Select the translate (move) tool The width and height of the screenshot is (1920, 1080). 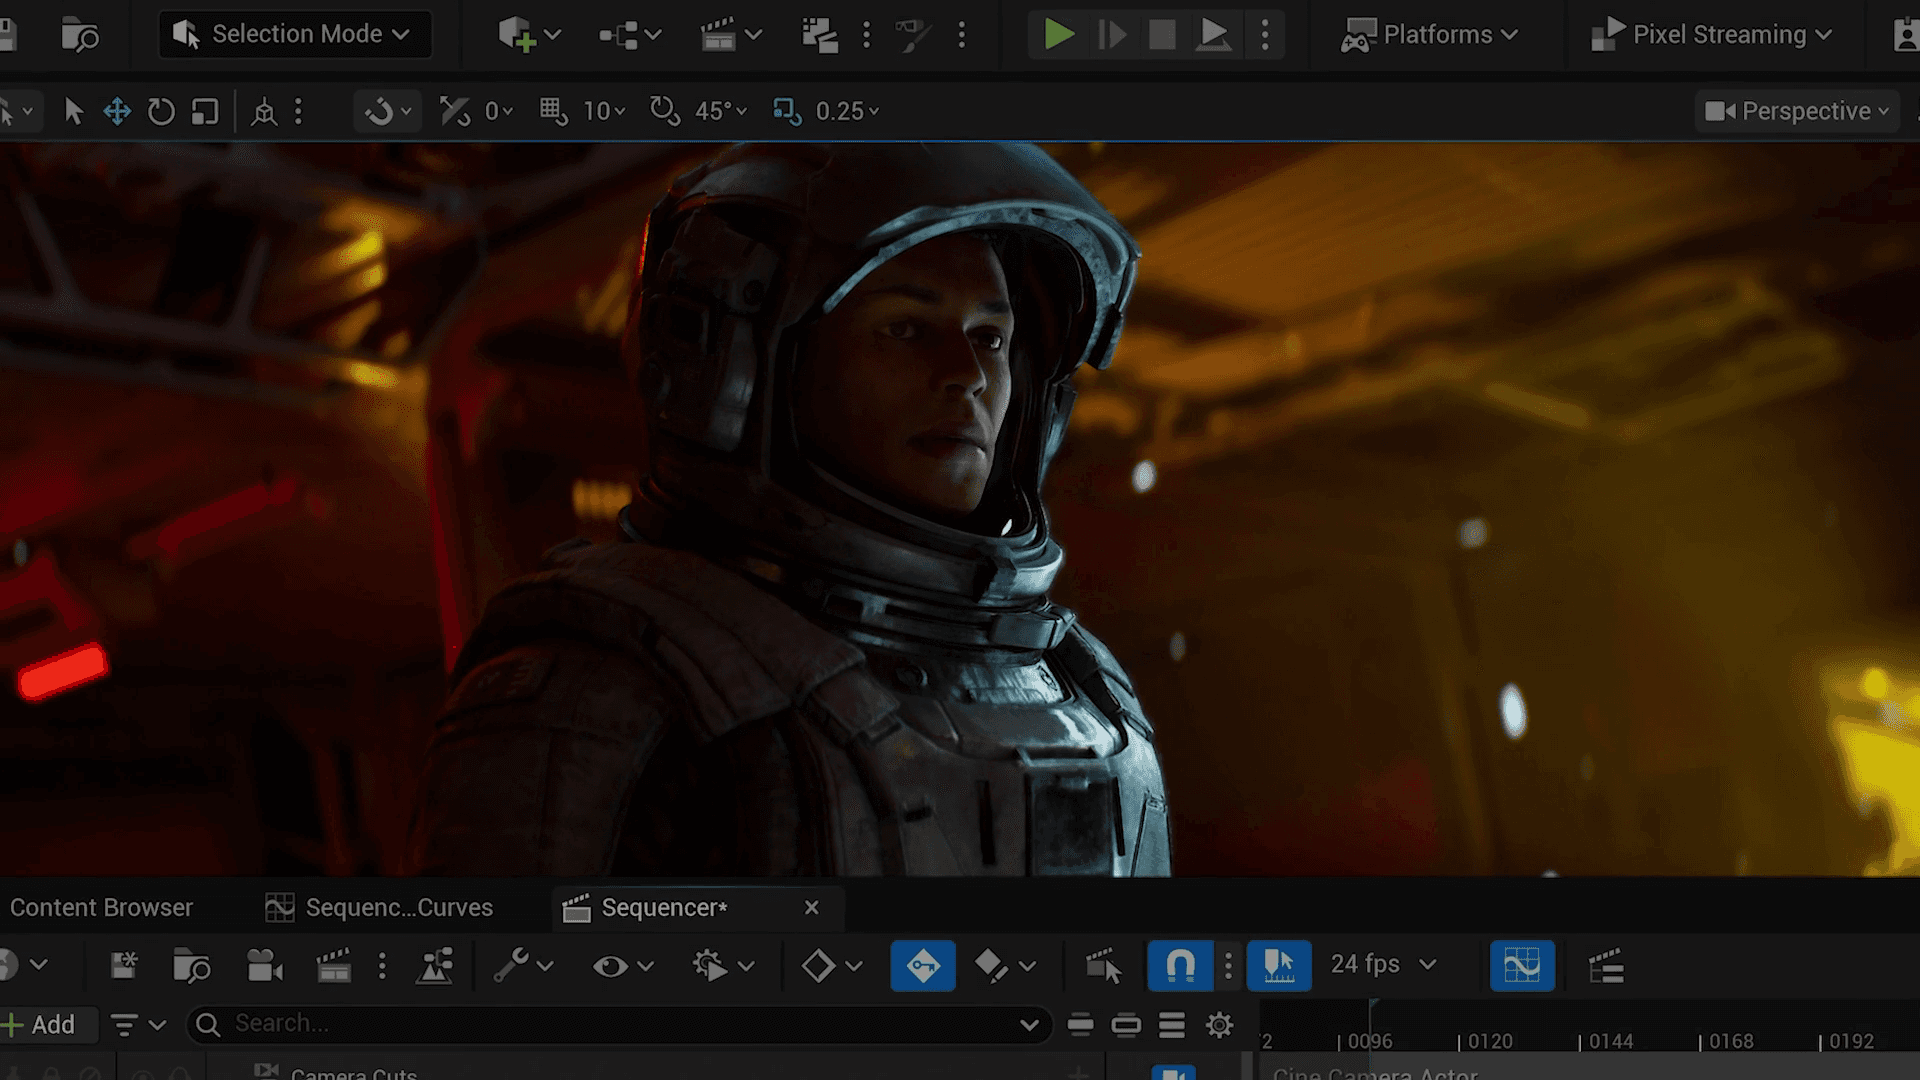pos(117,111)
